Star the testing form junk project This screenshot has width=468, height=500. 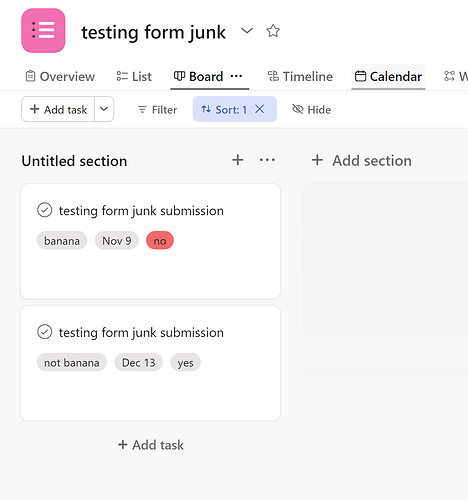tap(273, 31)
